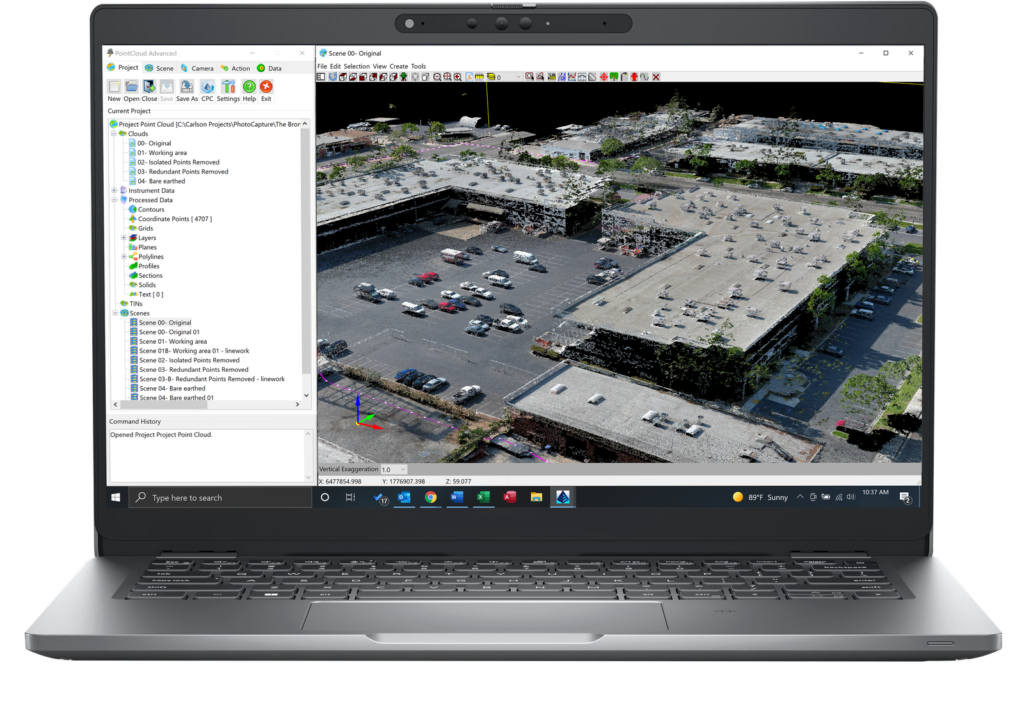Click the zoom out magnifier in scene toolbar
The height and width of the screenshot is (713, 1024).
click(437, 77)
